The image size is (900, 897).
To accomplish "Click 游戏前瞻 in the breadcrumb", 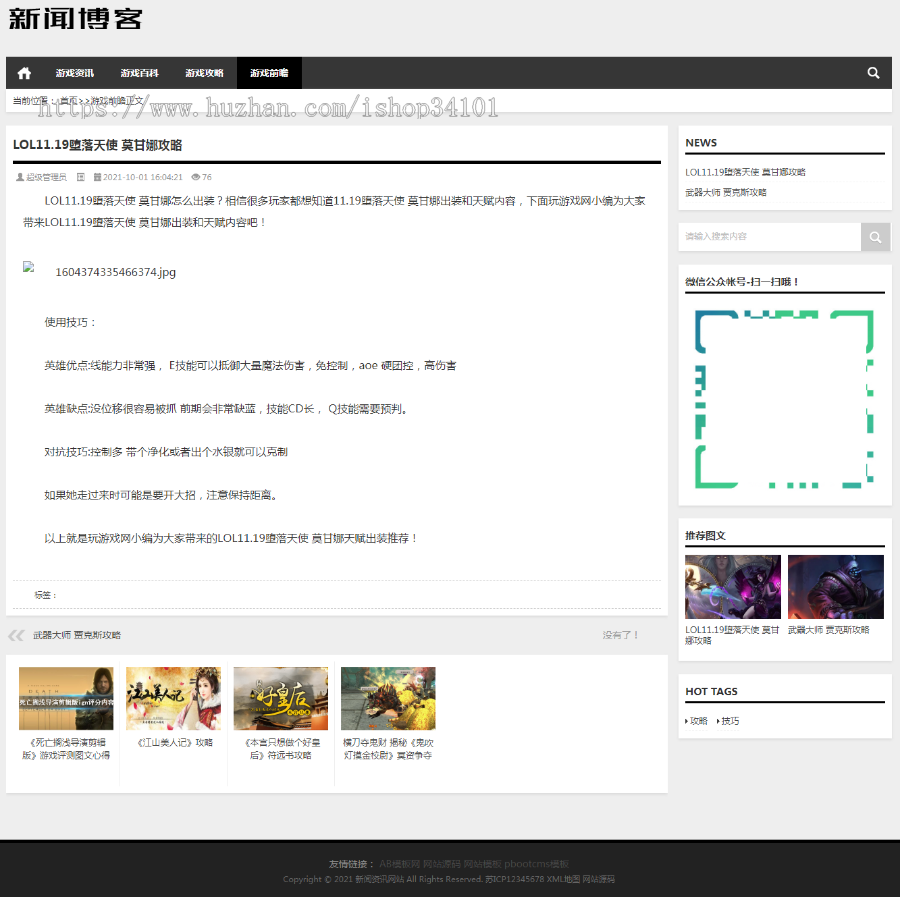I will [108, 100].
